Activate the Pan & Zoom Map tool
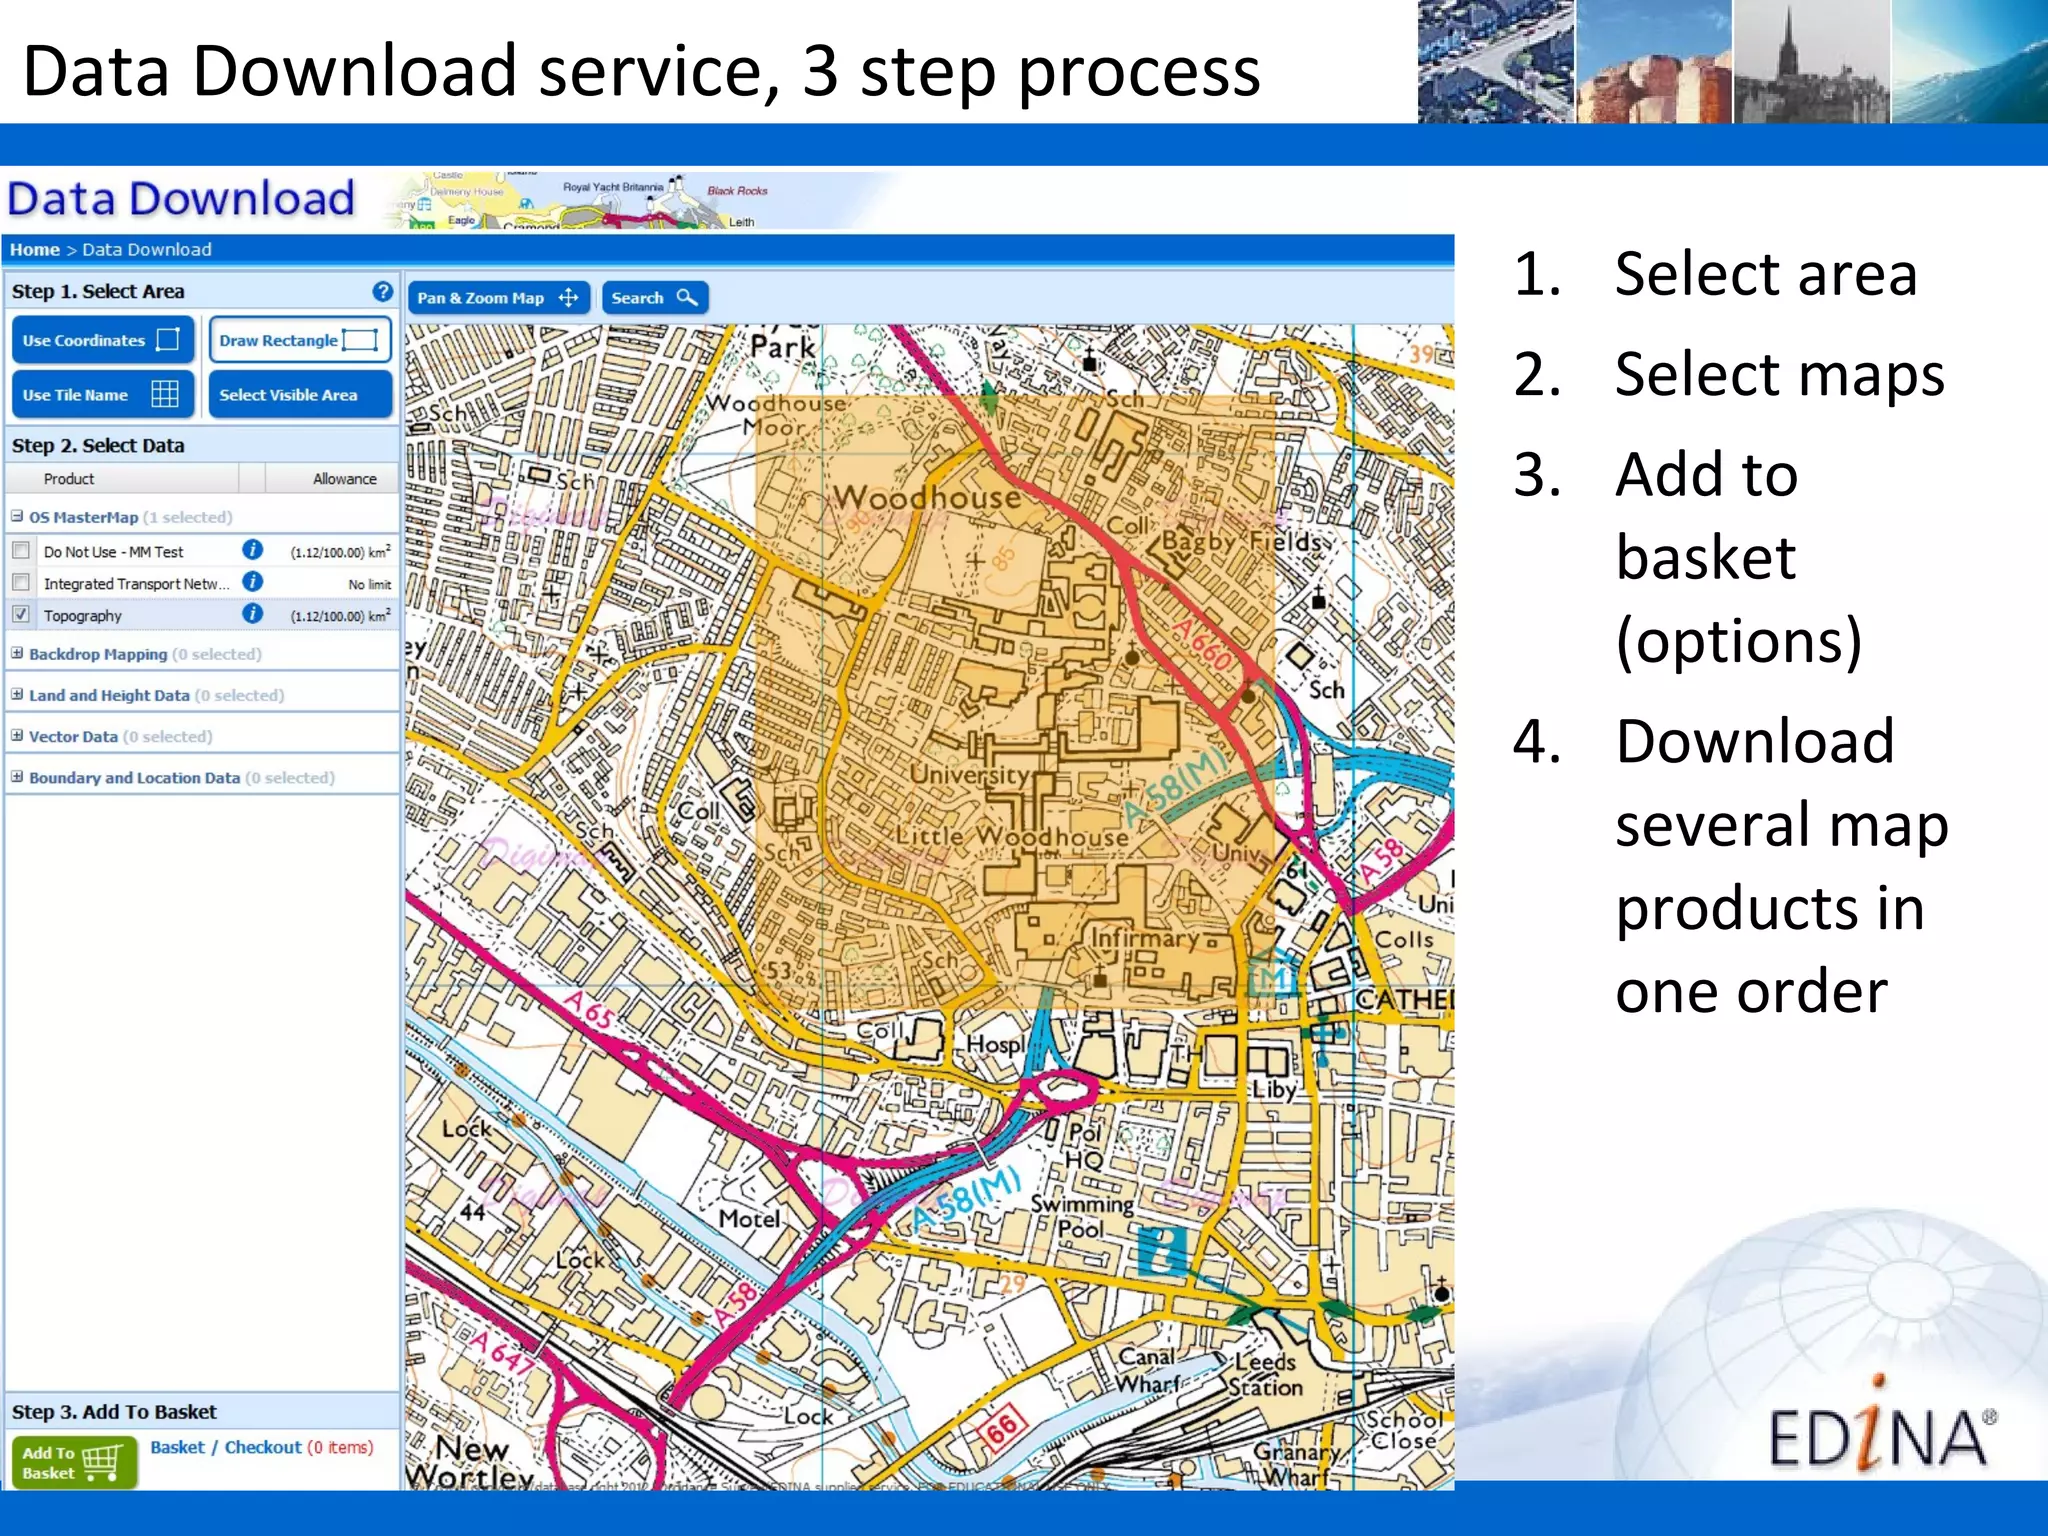The image size is (2048, 1536). 498,298
